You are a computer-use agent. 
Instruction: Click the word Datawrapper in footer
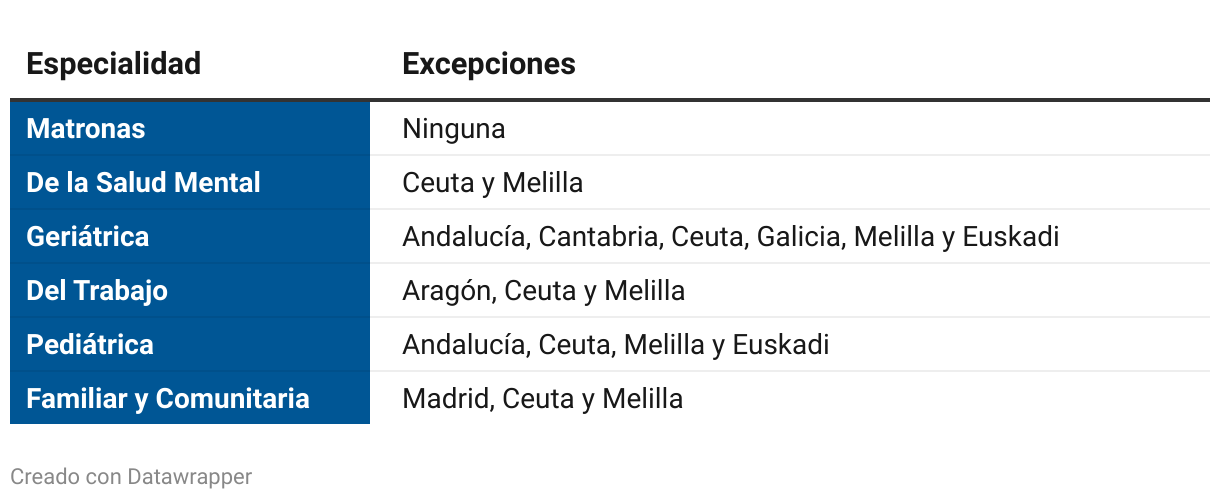coord(190,477)
